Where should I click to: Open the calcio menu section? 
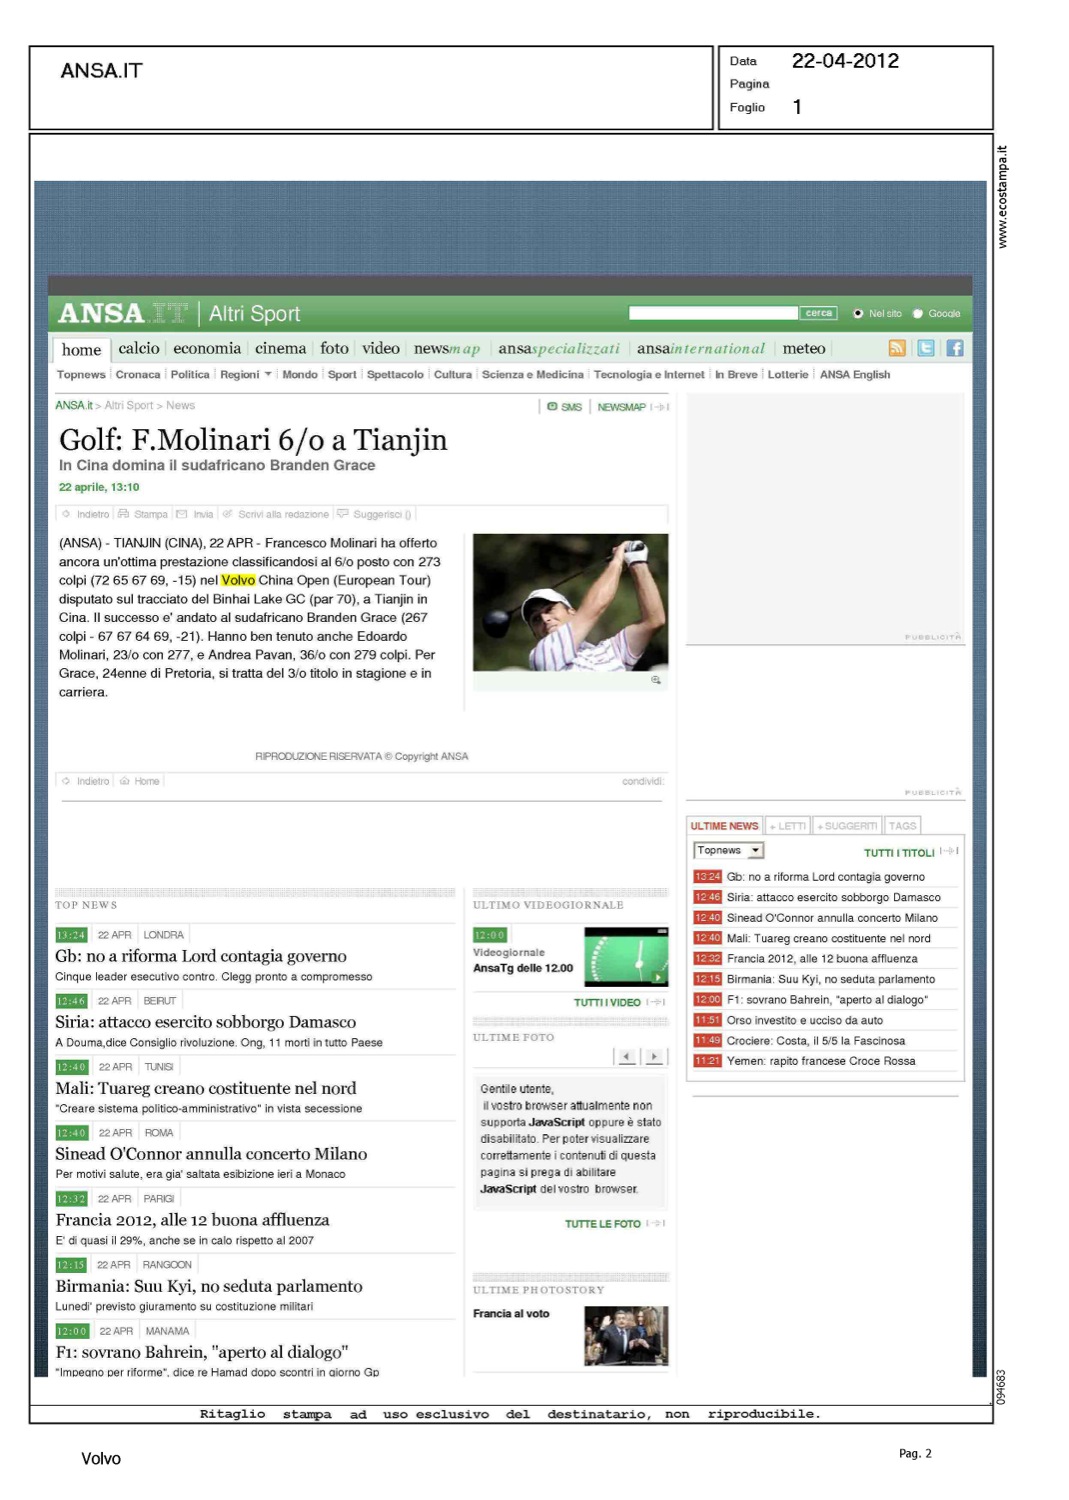139,348
